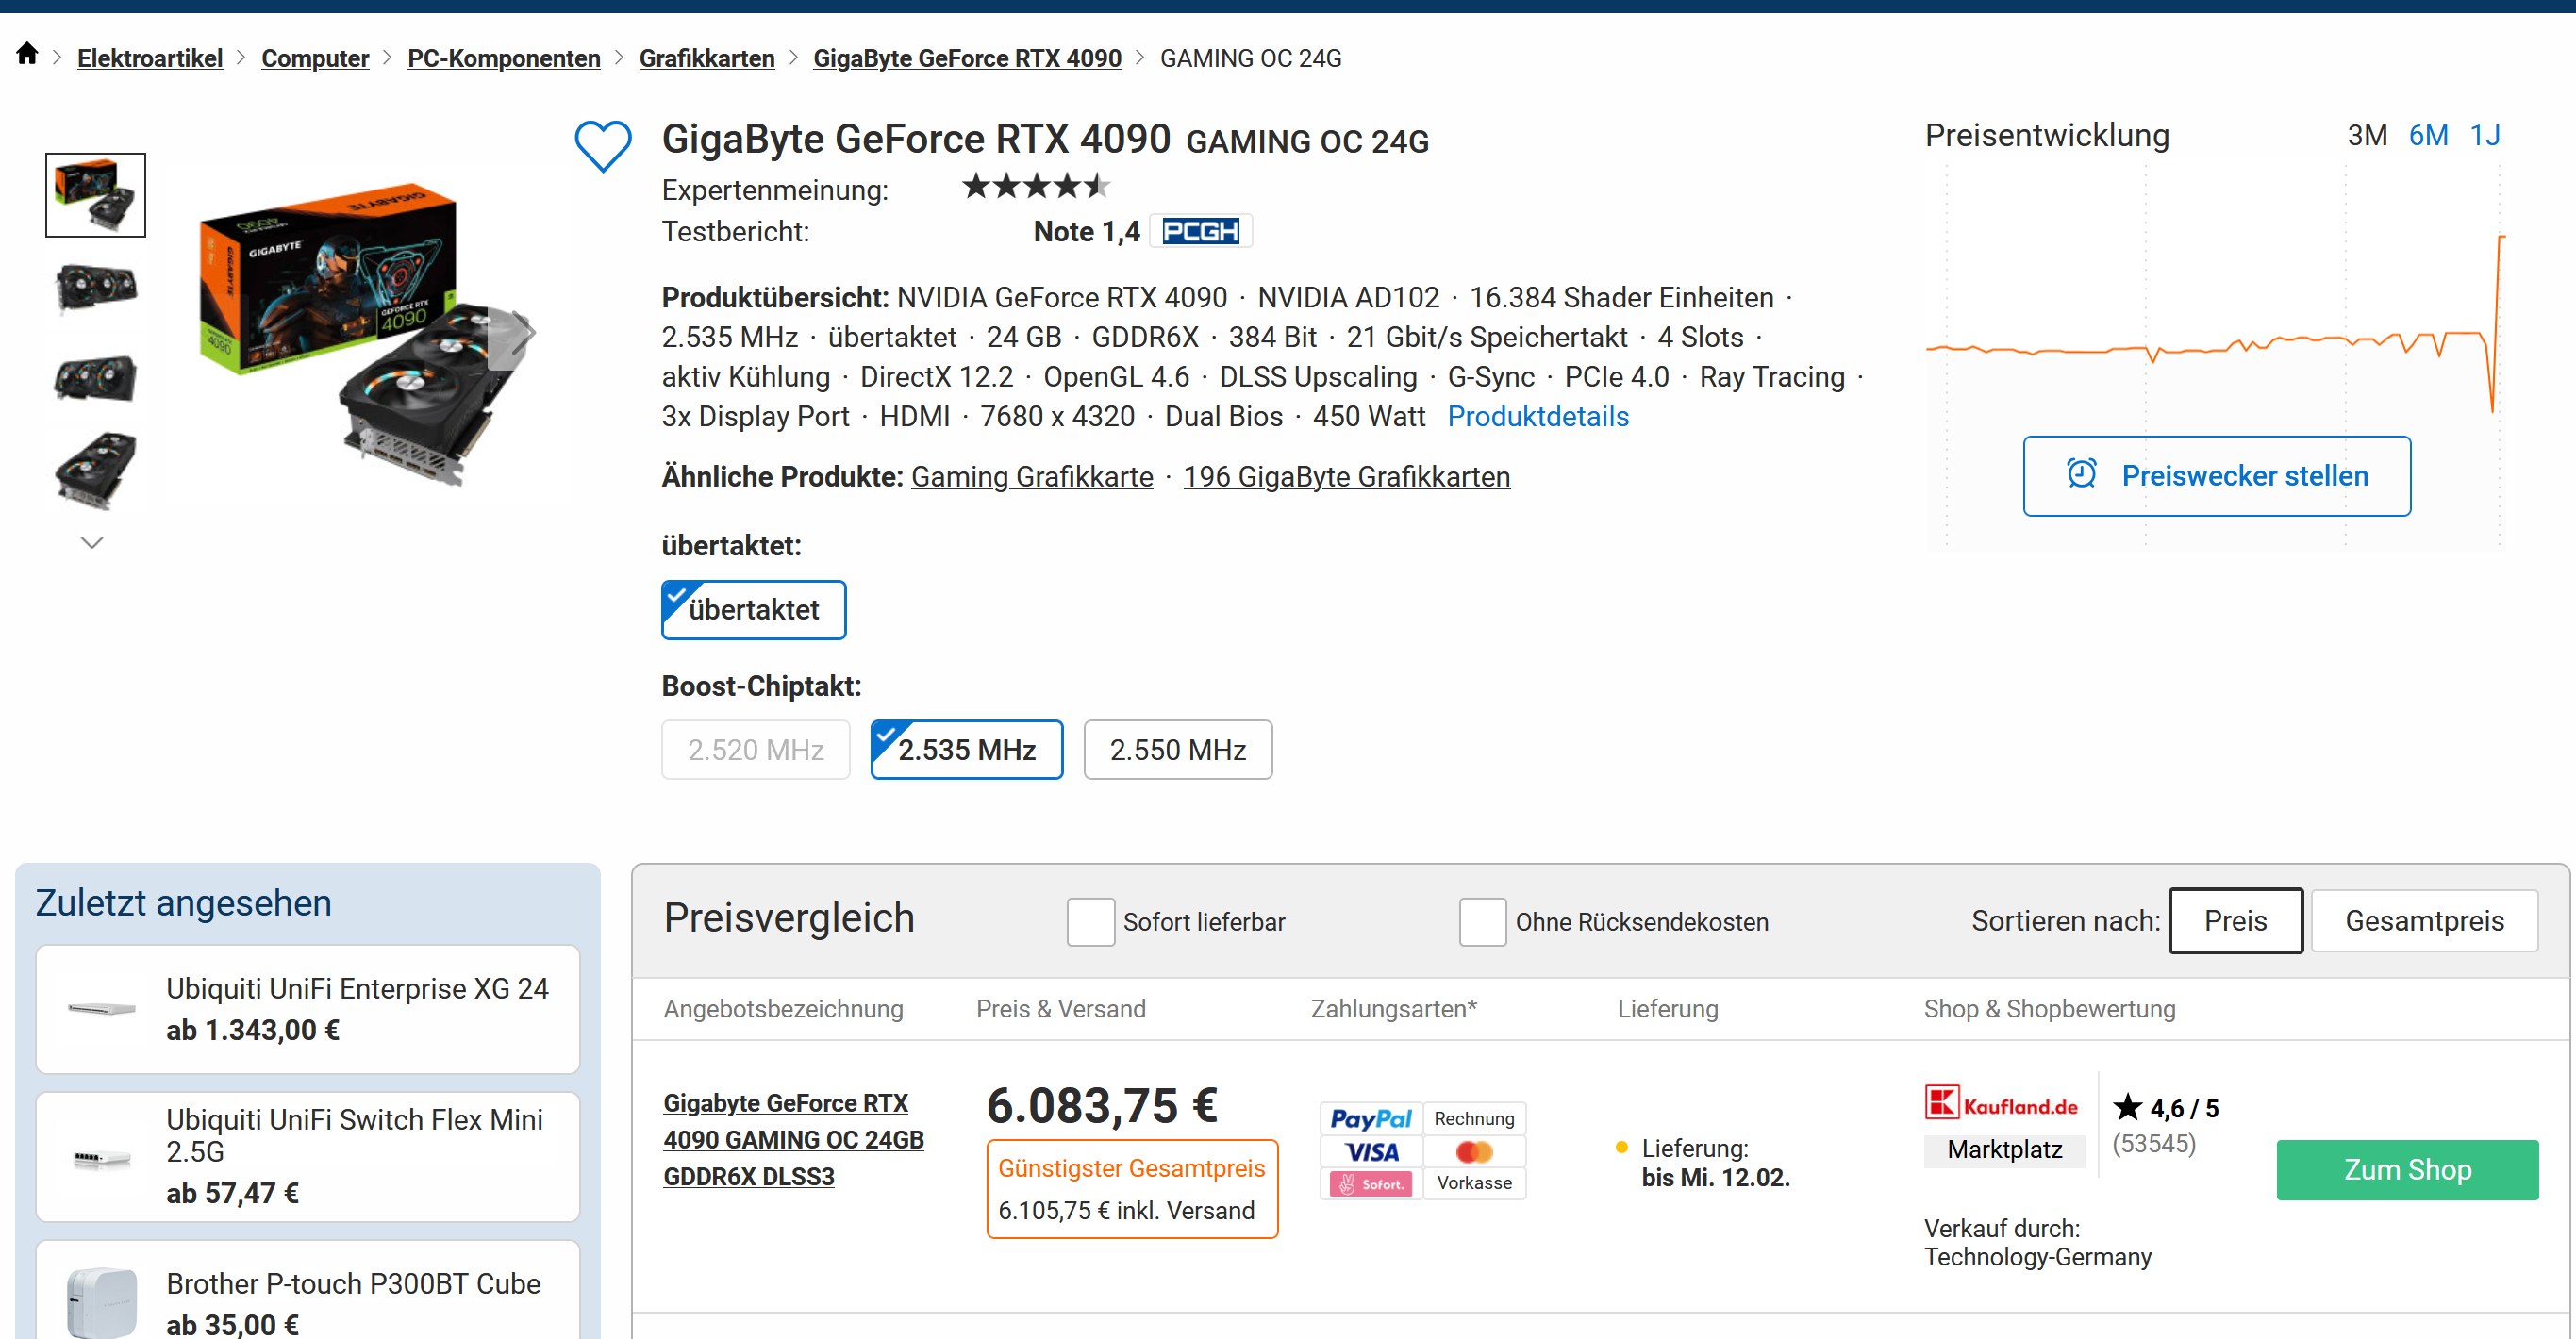Toggle the übertaktet filter option
Screen dimensions: 2576x1339
753,610
